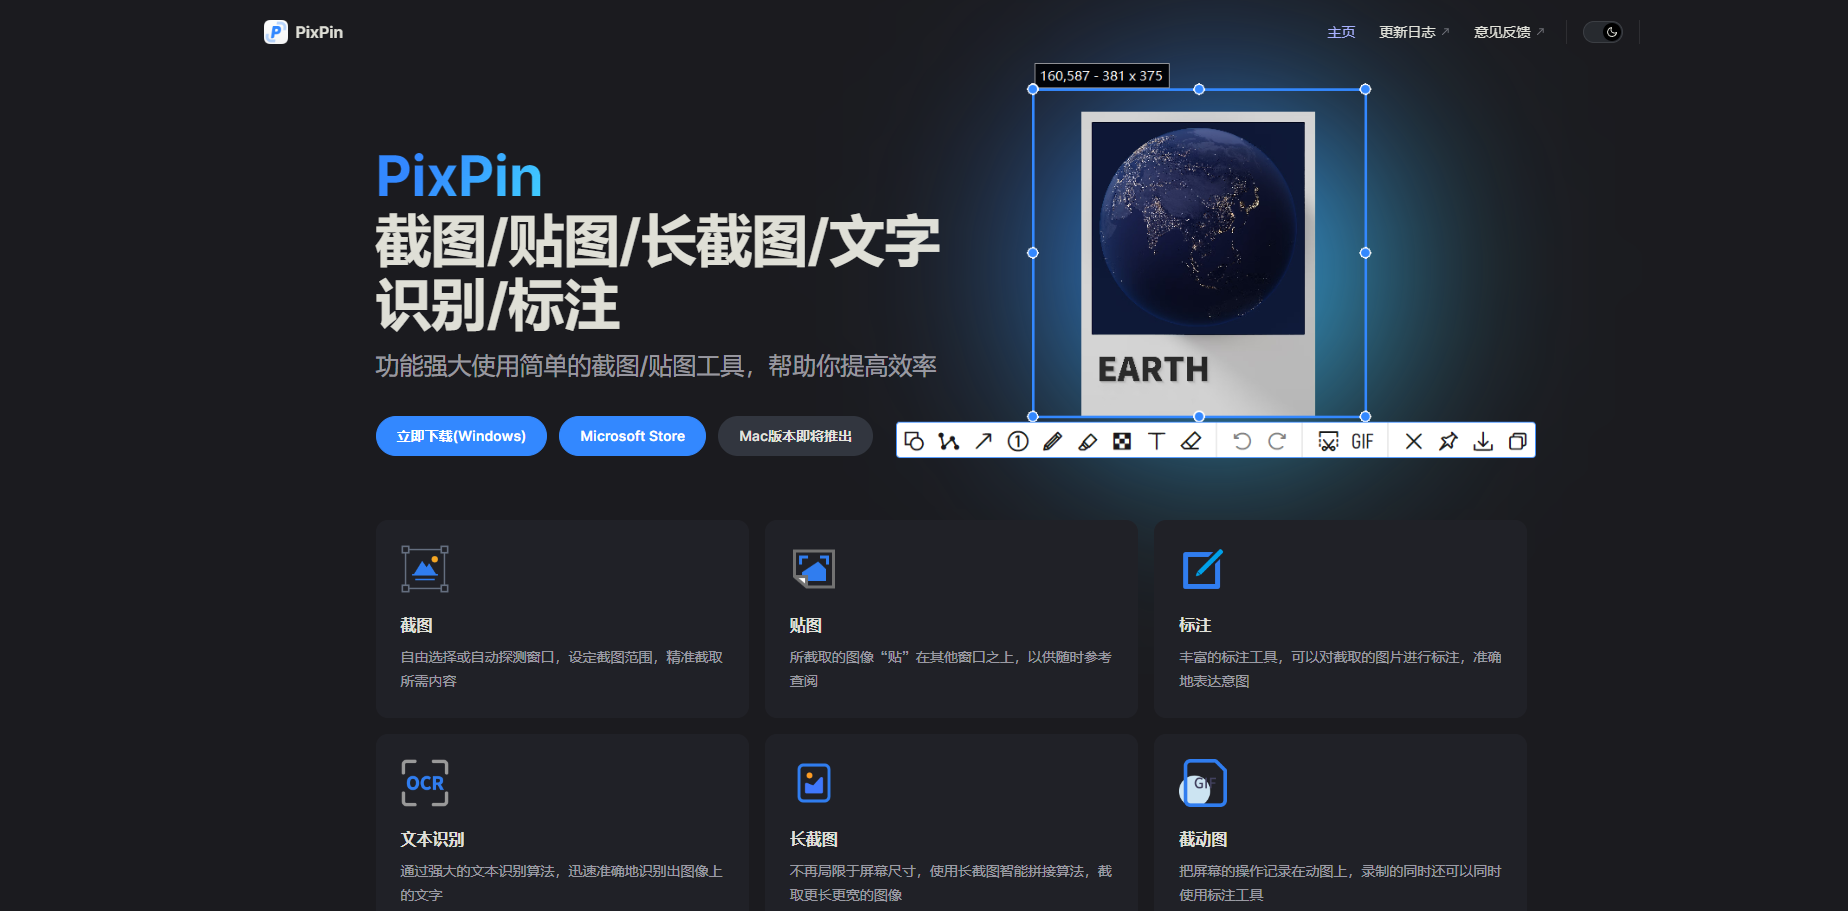Click the 长截图 card title

(x=814, y=839)
